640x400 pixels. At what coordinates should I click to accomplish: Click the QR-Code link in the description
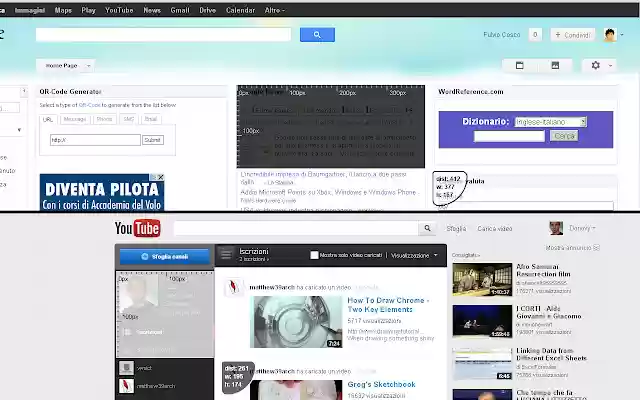(x=89, y=105)
